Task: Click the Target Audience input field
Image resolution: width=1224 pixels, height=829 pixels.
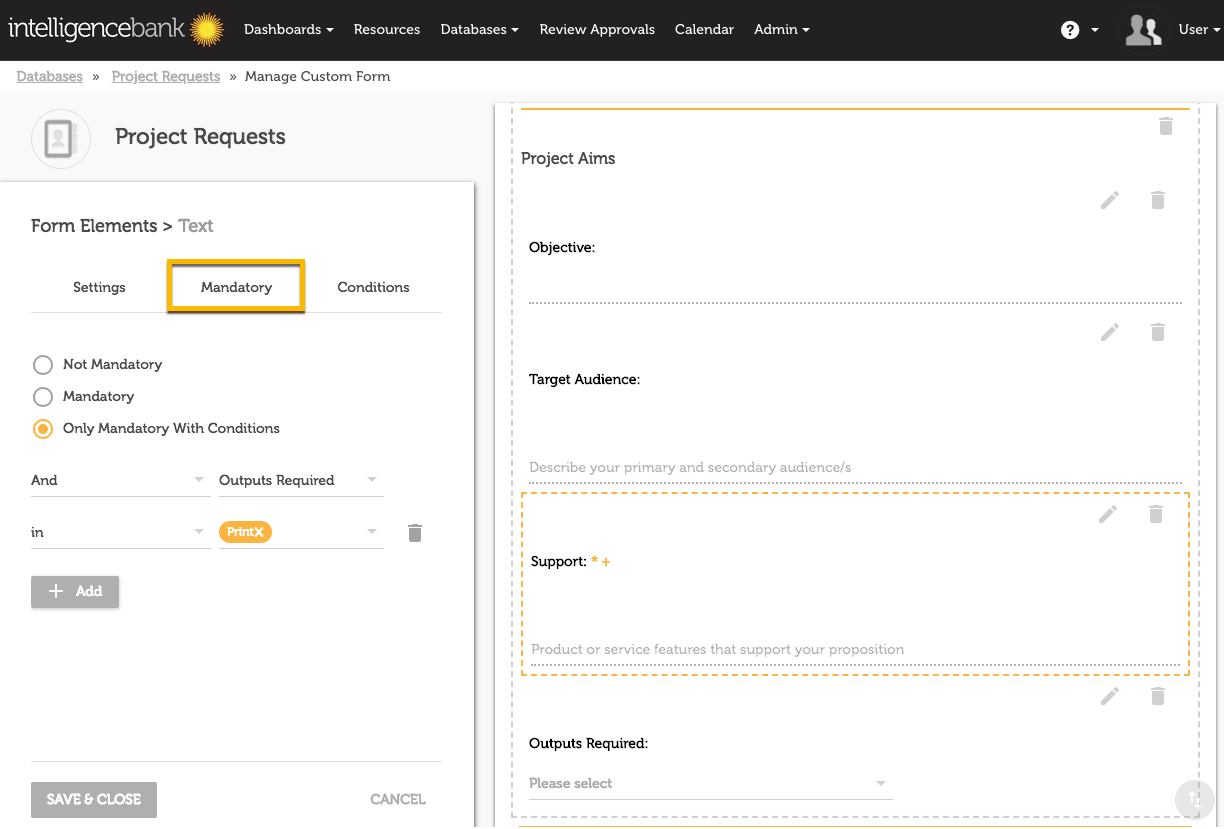Action: [x=855, y=467]
